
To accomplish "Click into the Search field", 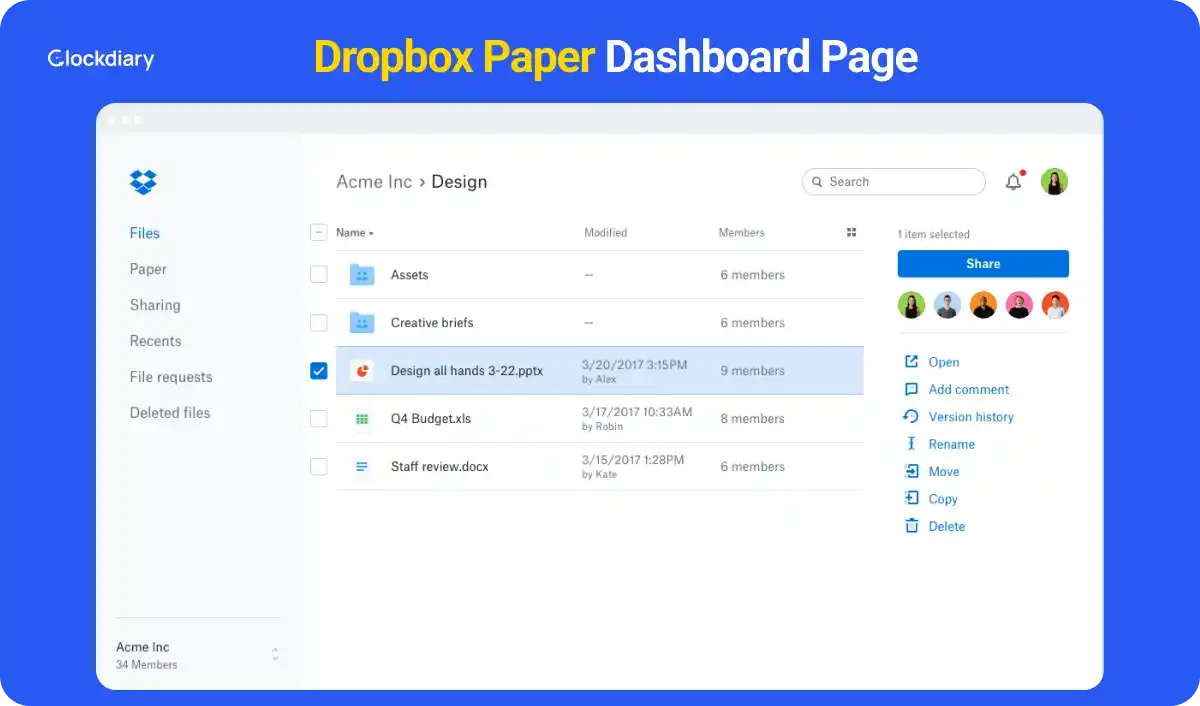I will [894, 182].
